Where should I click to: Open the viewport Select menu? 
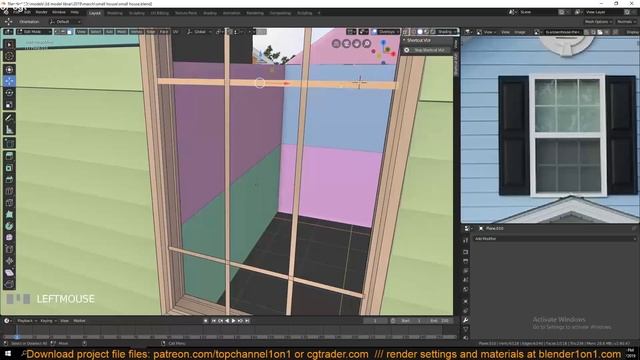coord(96,32)
